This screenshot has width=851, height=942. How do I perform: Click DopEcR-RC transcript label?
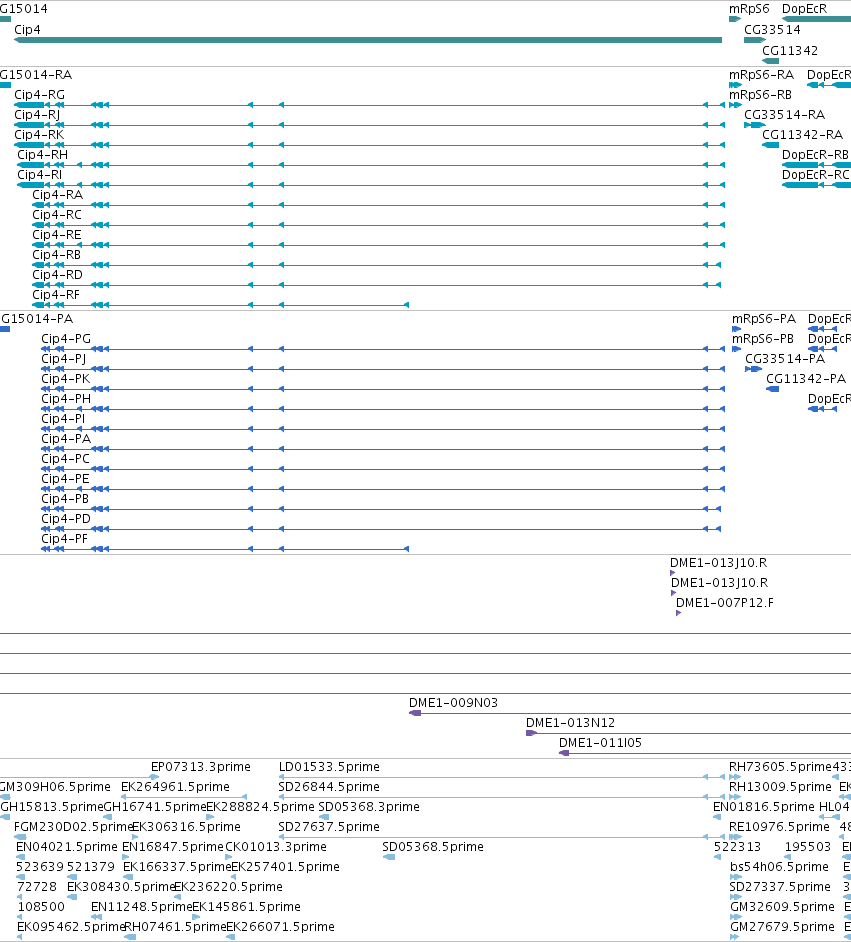pos(815,175)
